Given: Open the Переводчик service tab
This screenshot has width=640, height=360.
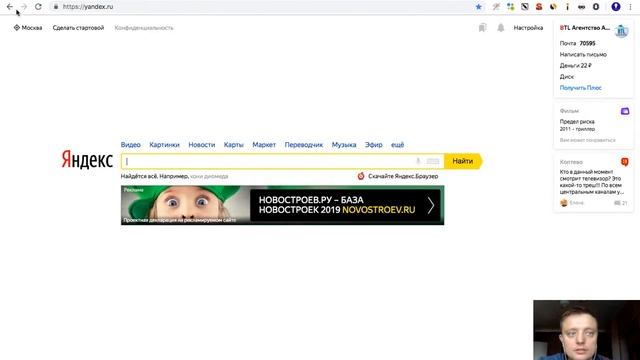Looking at the screenshot, I should click(304, 145).
